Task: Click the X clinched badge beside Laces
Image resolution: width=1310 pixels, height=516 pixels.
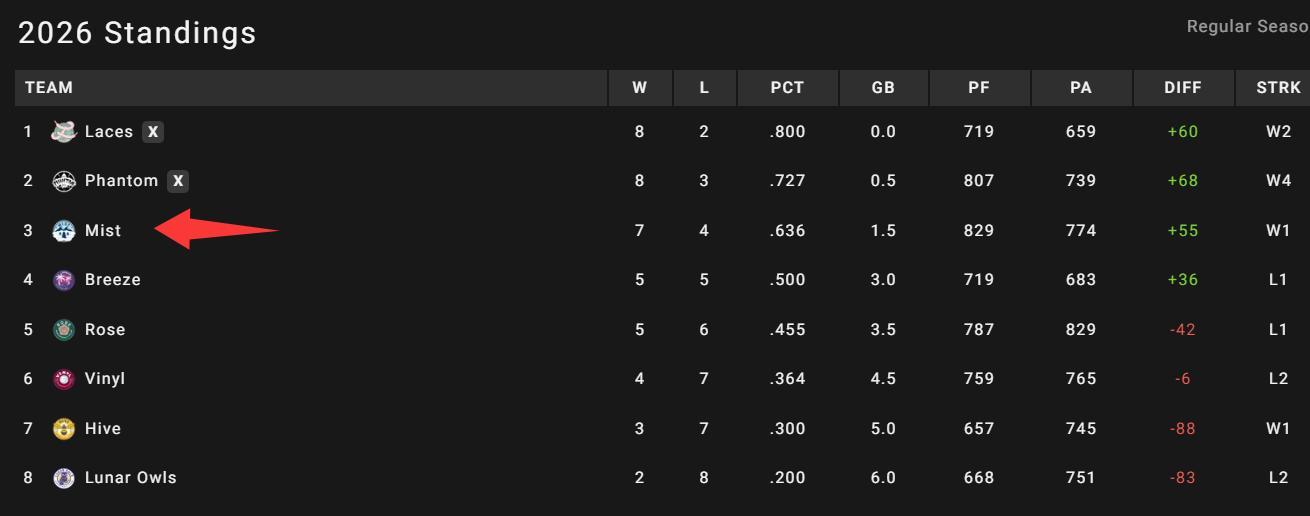Action: 152,131
